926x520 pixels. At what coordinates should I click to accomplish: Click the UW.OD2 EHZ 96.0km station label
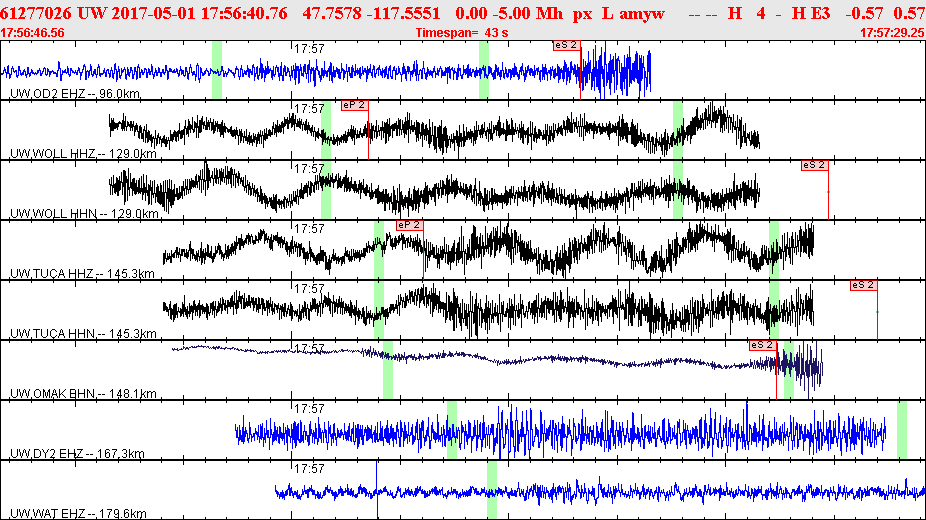75,94
